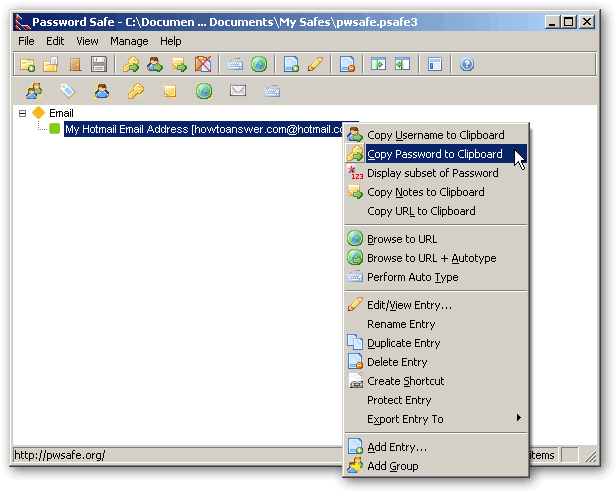Click the keyboard AutoType icon in drag bar
Screen dimensions: 616x493
click(x=272, y=92)
